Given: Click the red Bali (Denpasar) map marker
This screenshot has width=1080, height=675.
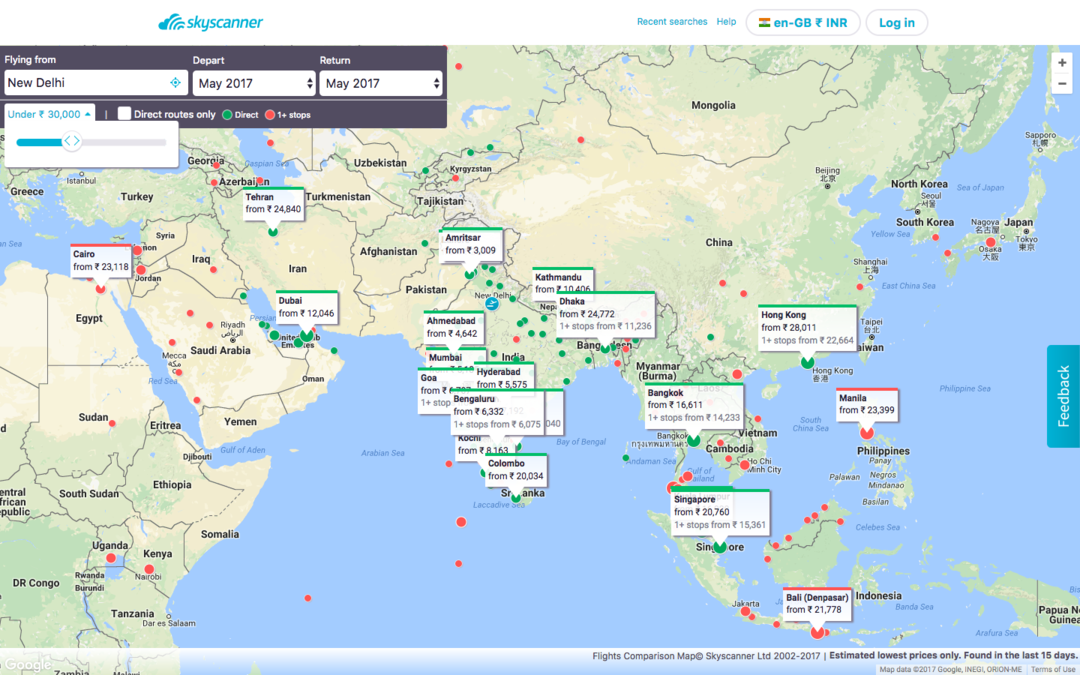Looking at the screenshot, I should point(817,630).
